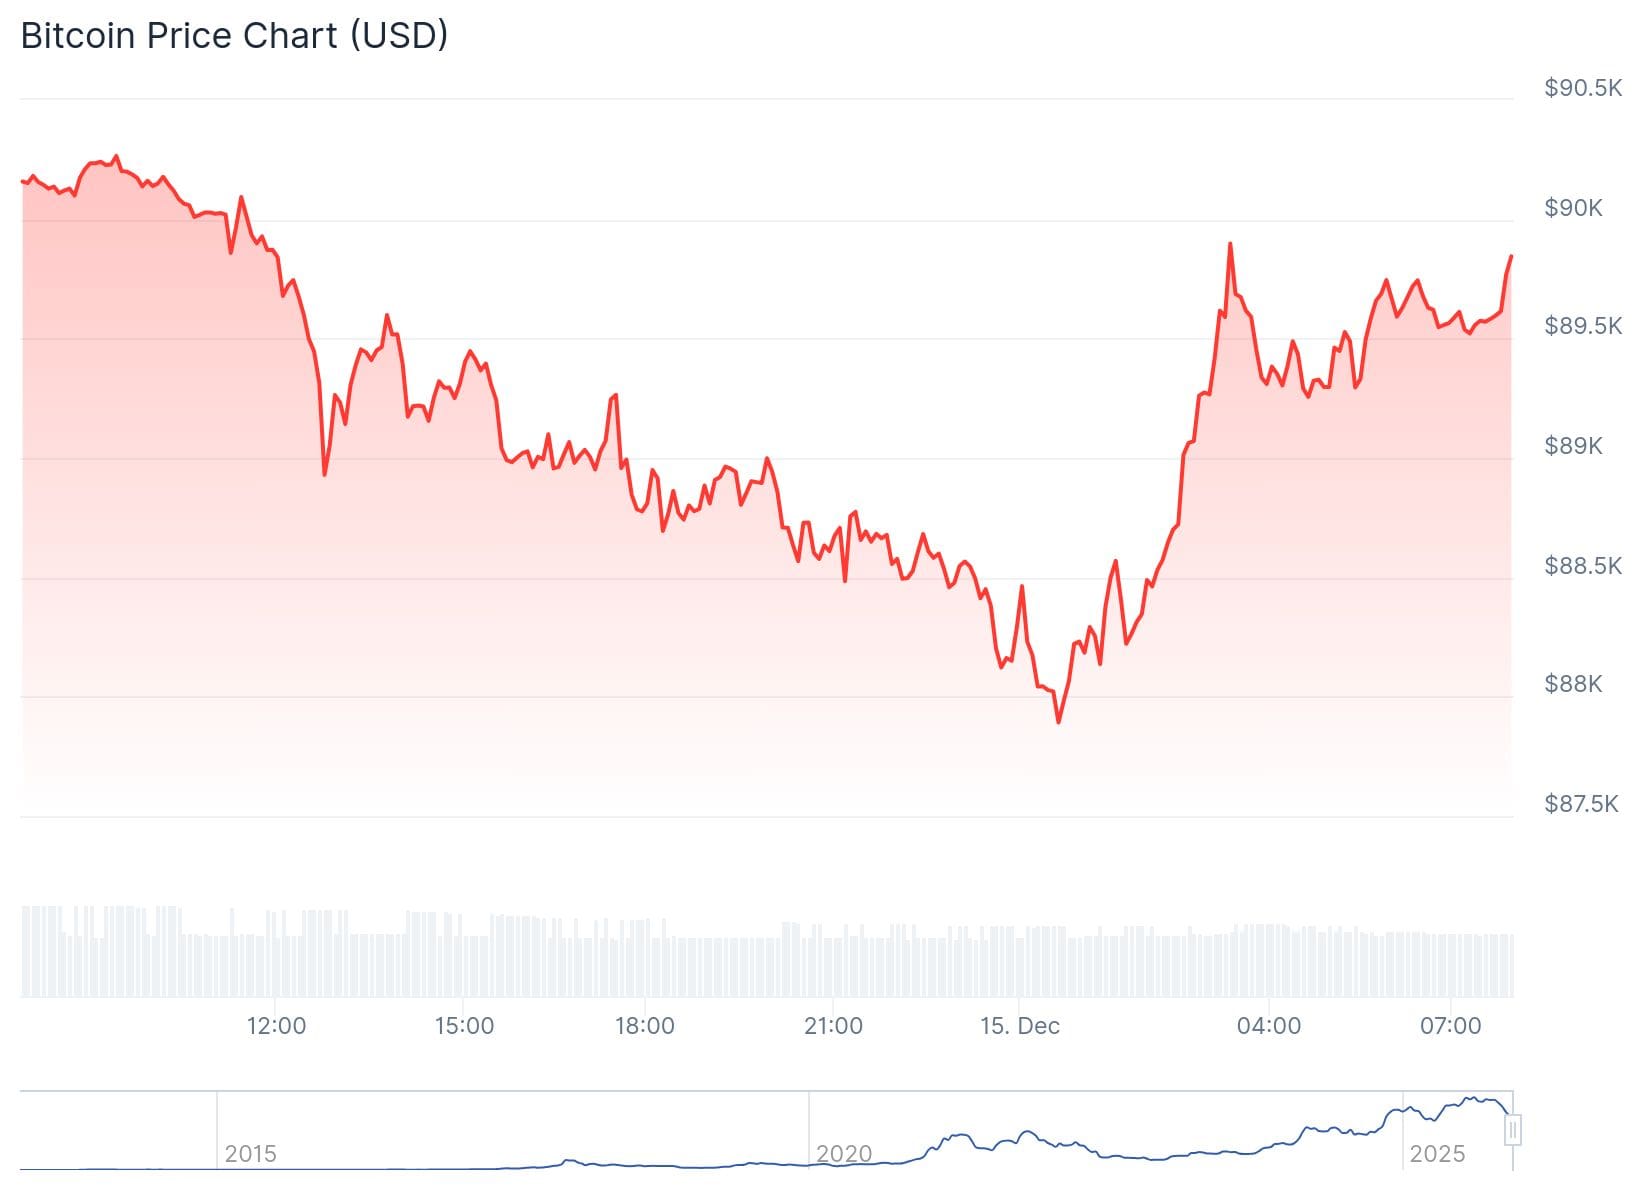Image resolution: width=1644 pixels, height=1200 pixels.
Task: Jump to 2020 in the navigator
Action: pyautogui.click(x=844, y=1154)
